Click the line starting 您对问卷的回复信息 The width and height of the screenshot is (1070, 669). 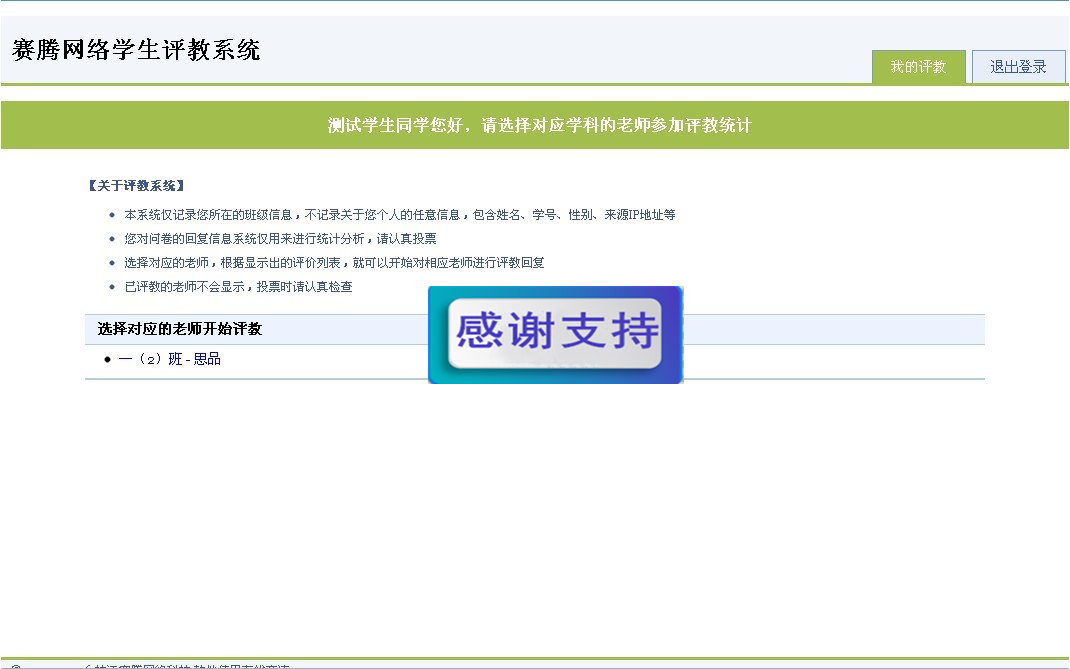(280, 239)
